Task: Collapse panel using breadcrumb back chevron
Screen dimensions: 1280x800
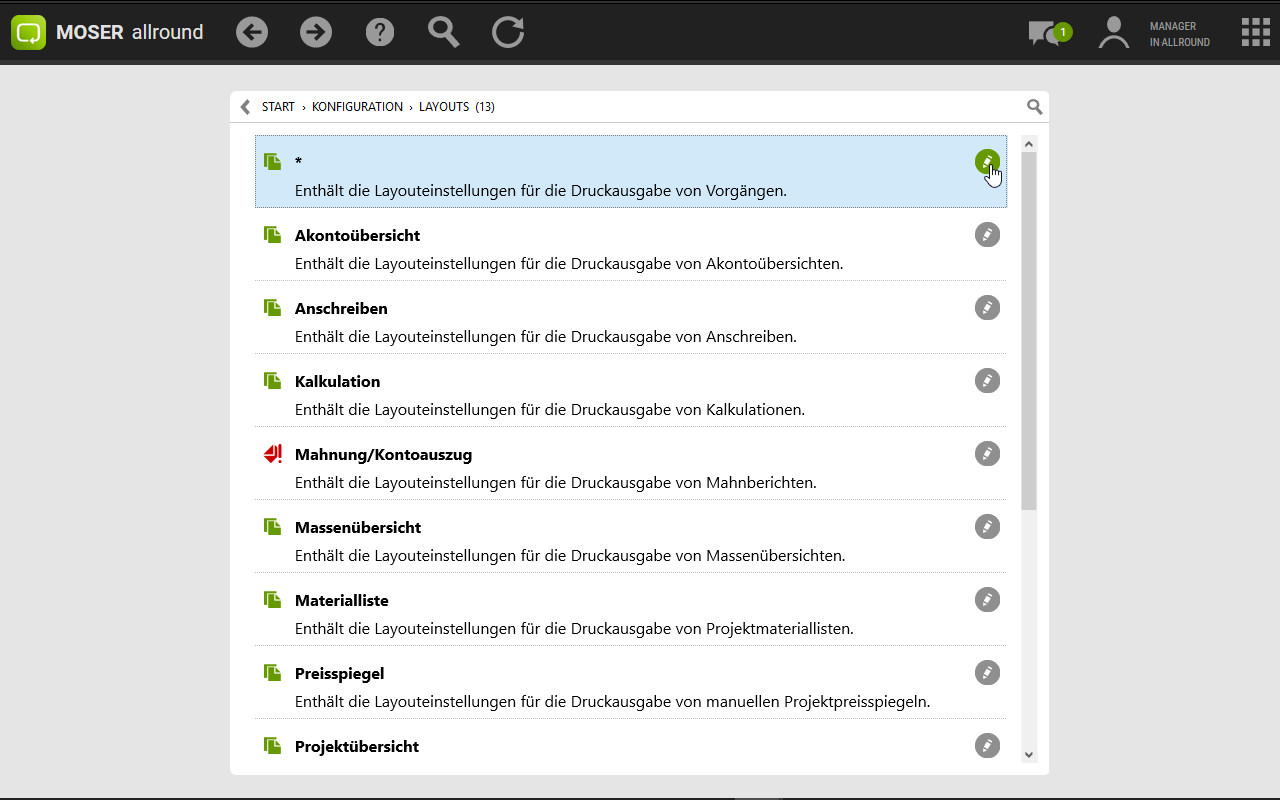Action: [245, 107]
